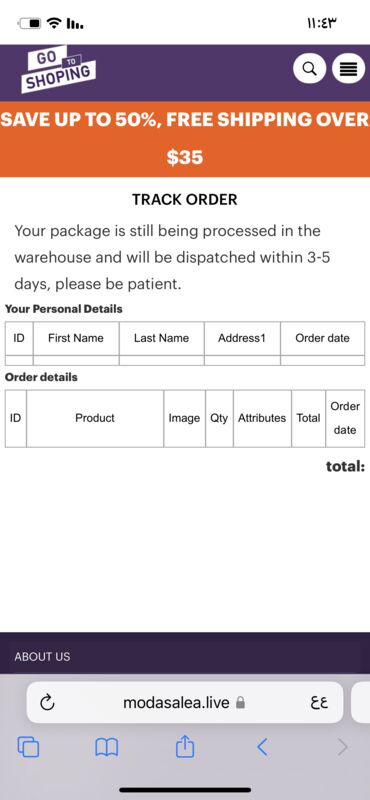
Task: Tap the forward arrow in Safari toolbar
Action: coord(342,747)
